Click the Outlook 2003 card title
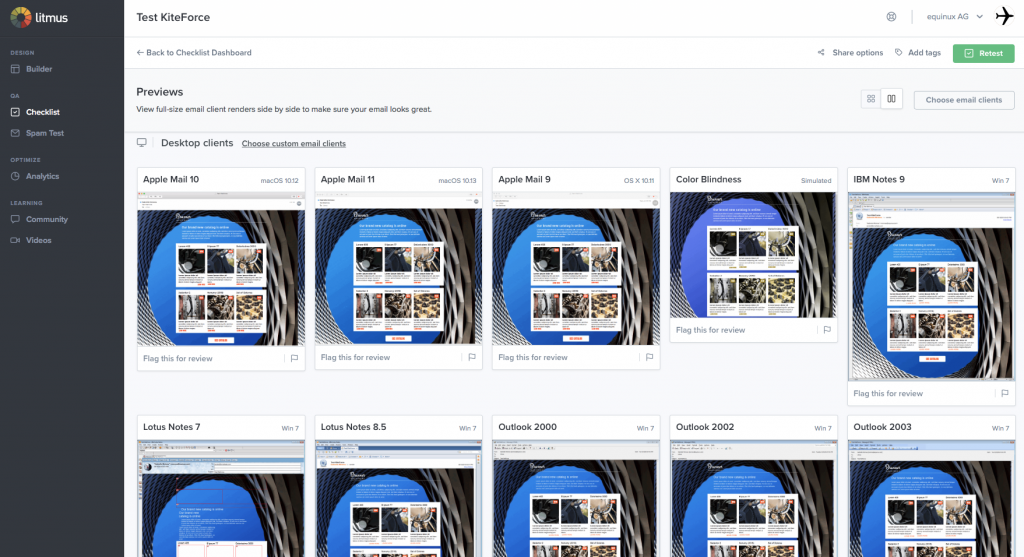The width and height of the screenshot is (1024, 557). click(x=882, y=427)
